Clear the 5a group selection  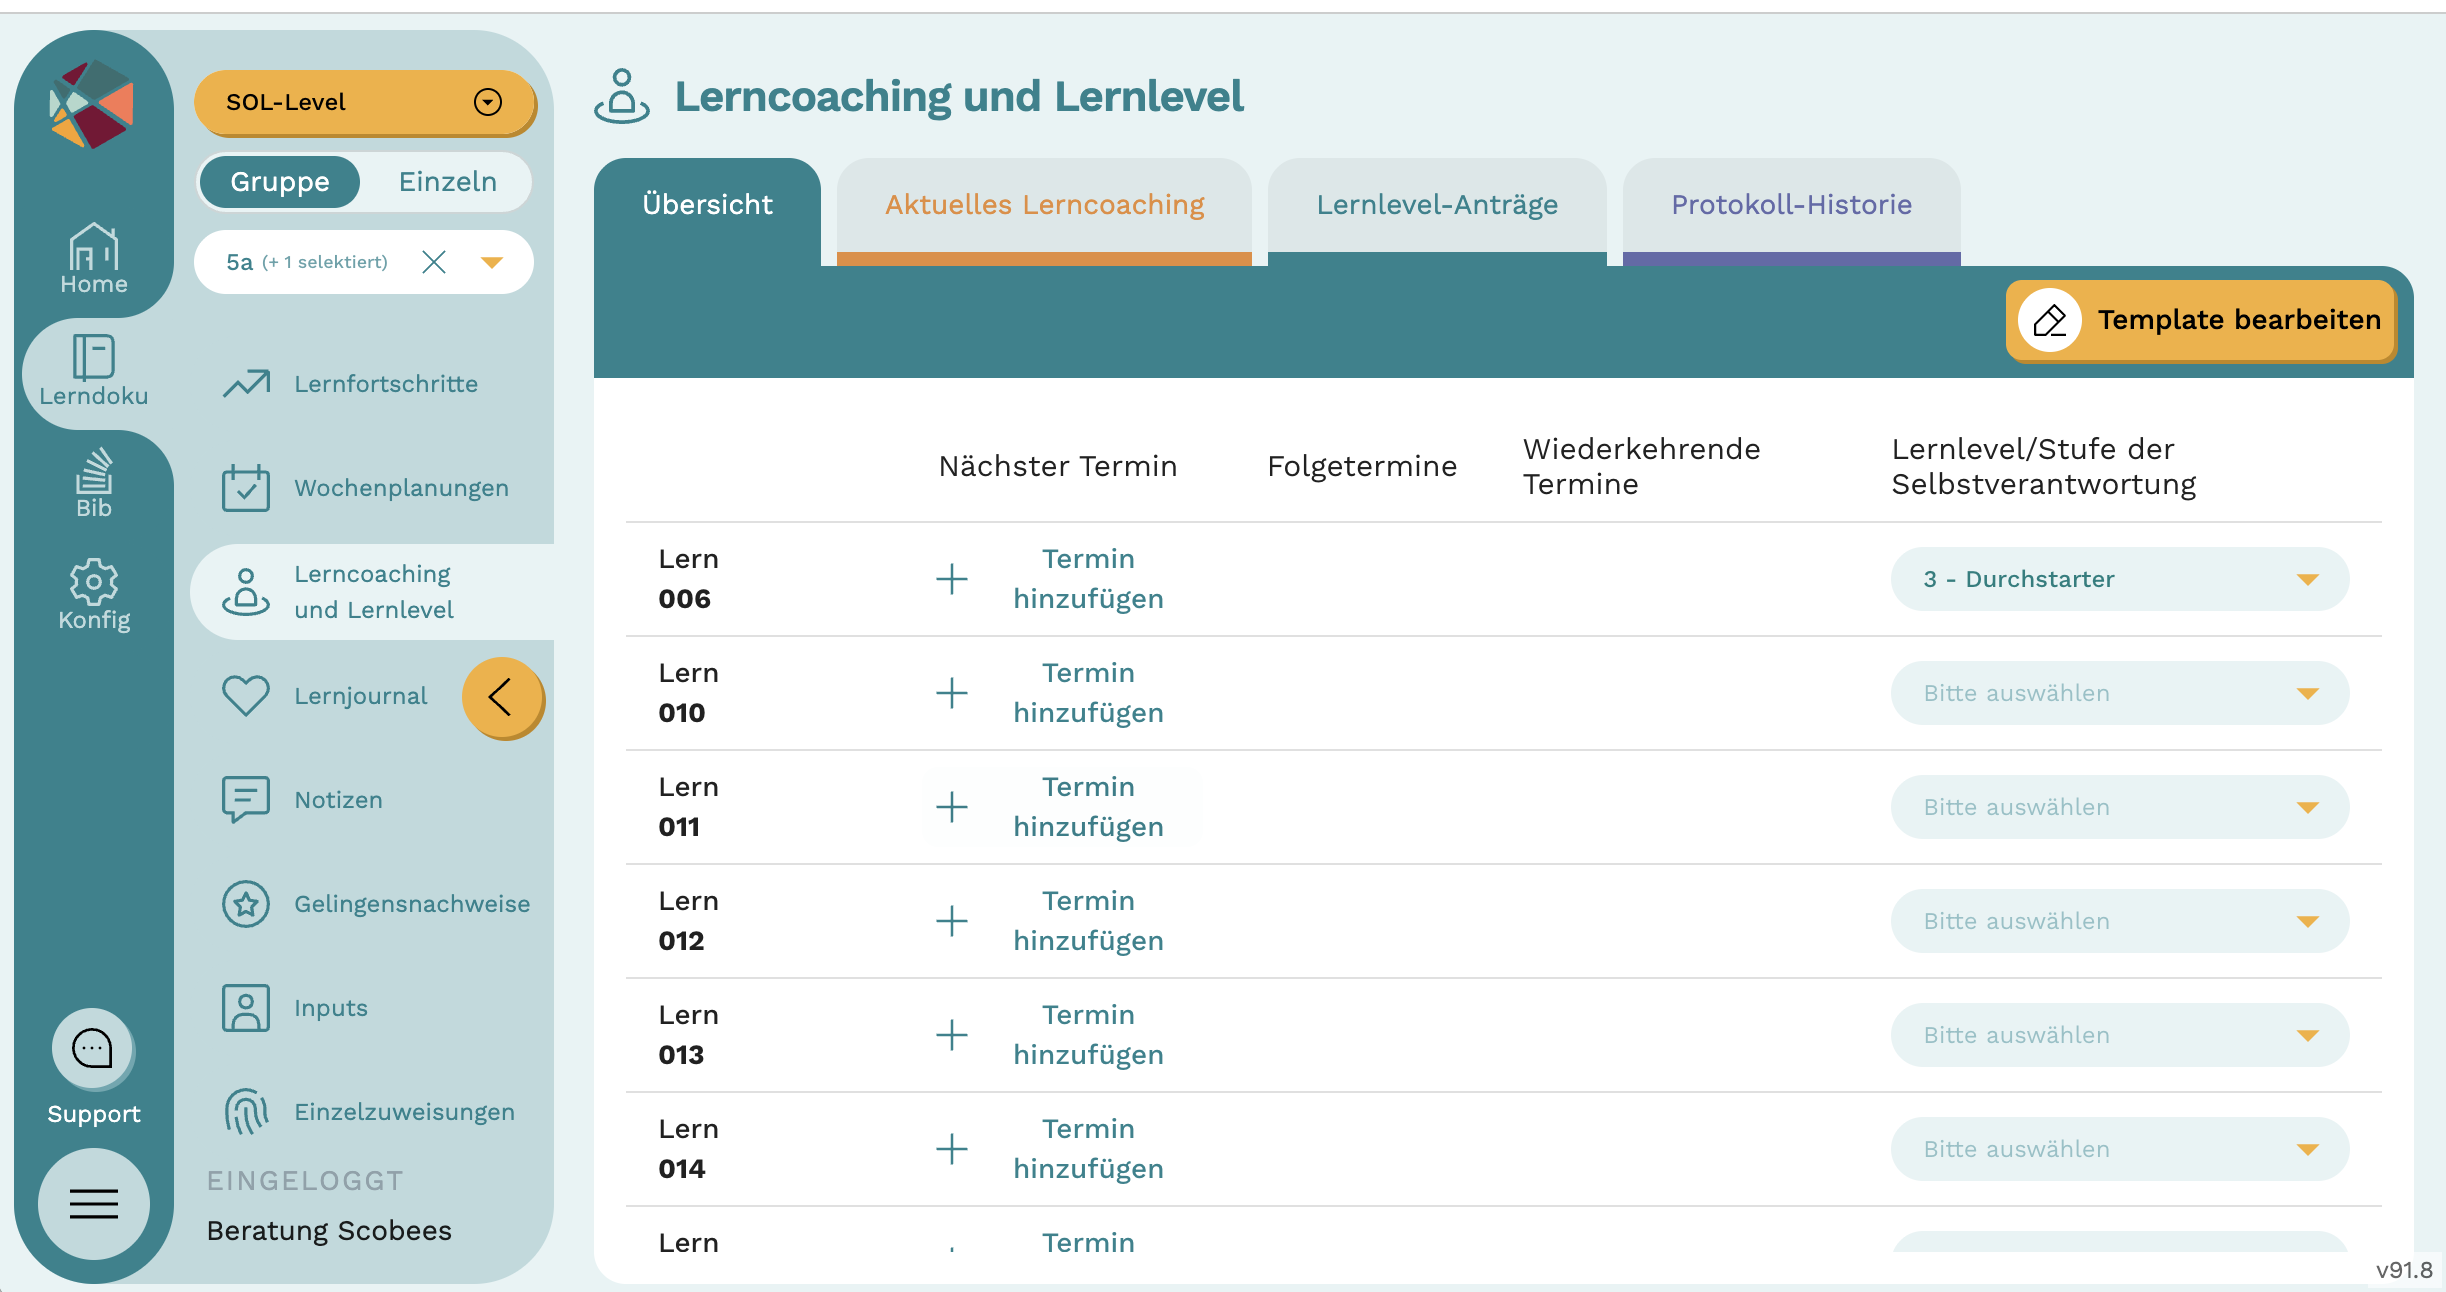pyautogui.click(x=434, y=262)
